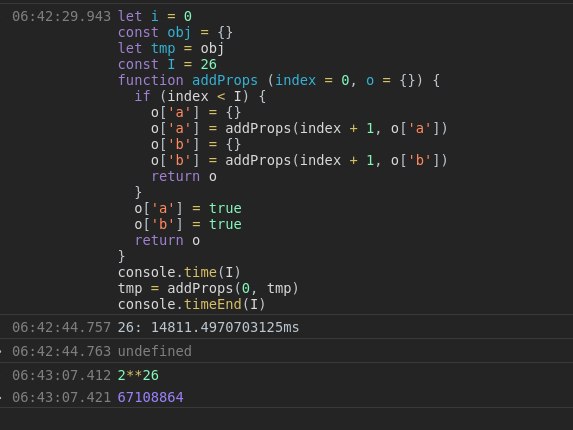
Task: Click timer output '26: 14811.4970703125ms'
Action: (x=208, y=327)
